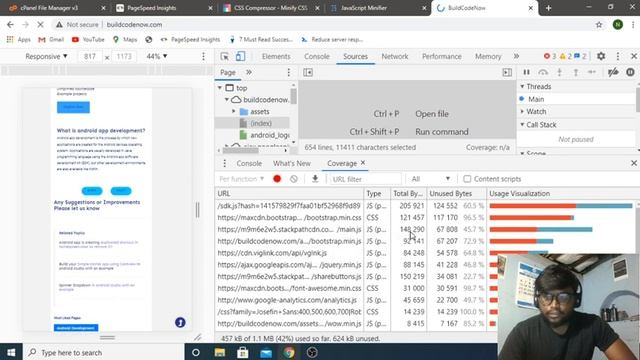This screenshot has width=640, height=360.
Task: Switch to the Elements panel tab
Action: (276, 56)
